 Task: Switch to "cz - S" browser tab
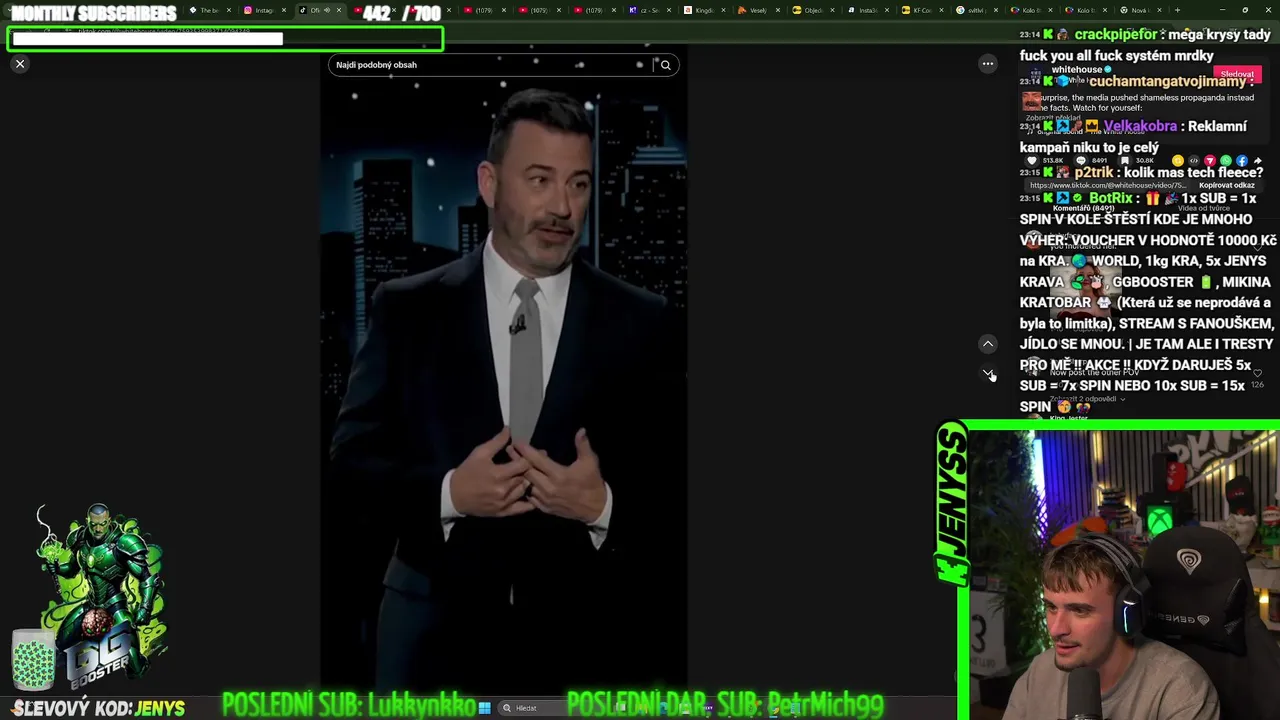[648, 10]
